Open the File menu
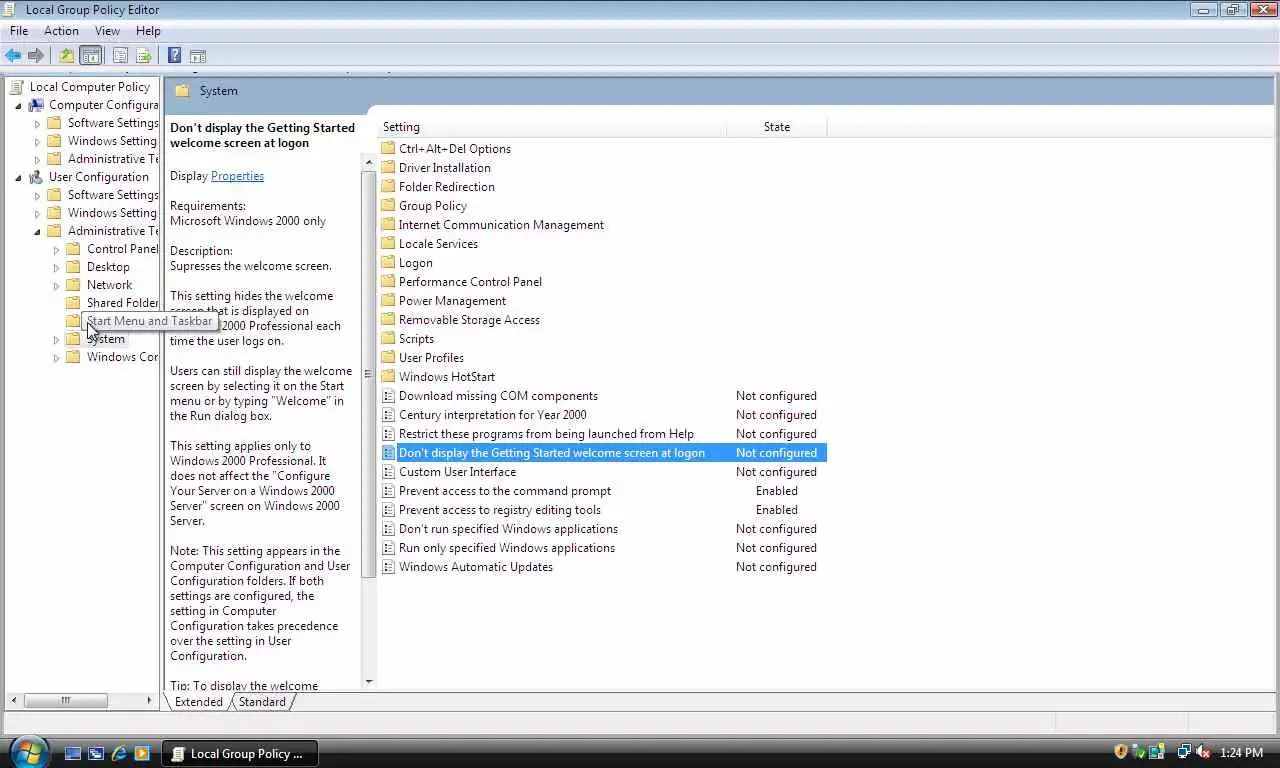The image size is (1280, 768). (19, 31)
